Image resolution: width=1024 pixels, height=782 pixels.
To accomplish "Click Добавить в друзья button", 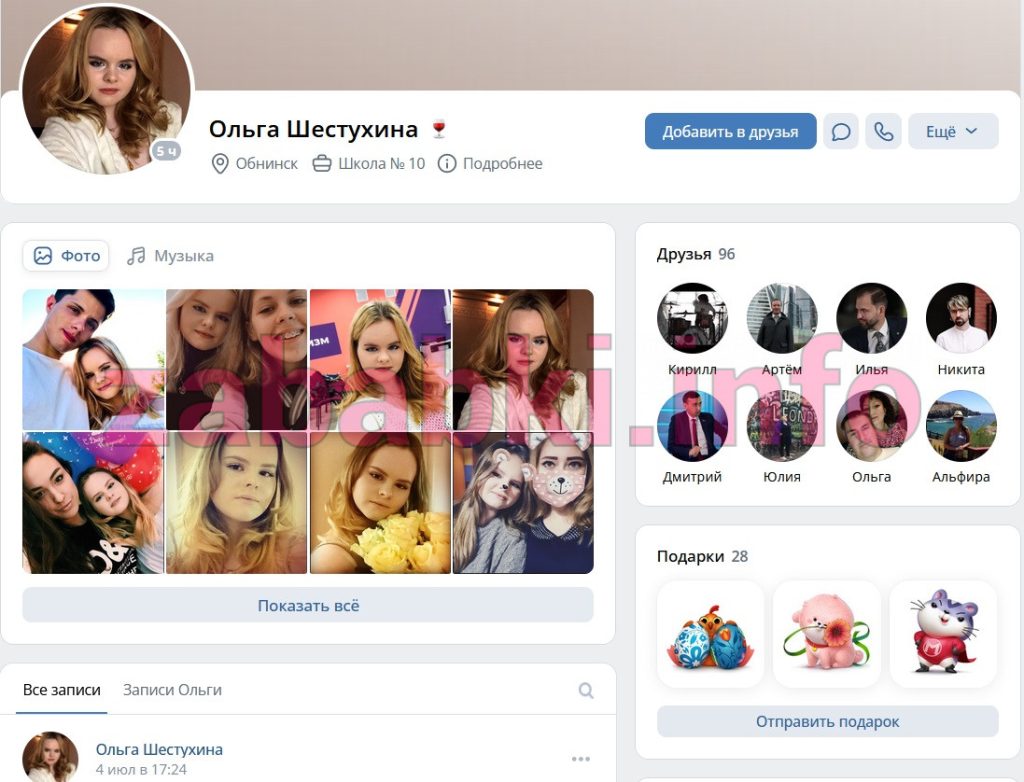I will click(x=730, y=131).
